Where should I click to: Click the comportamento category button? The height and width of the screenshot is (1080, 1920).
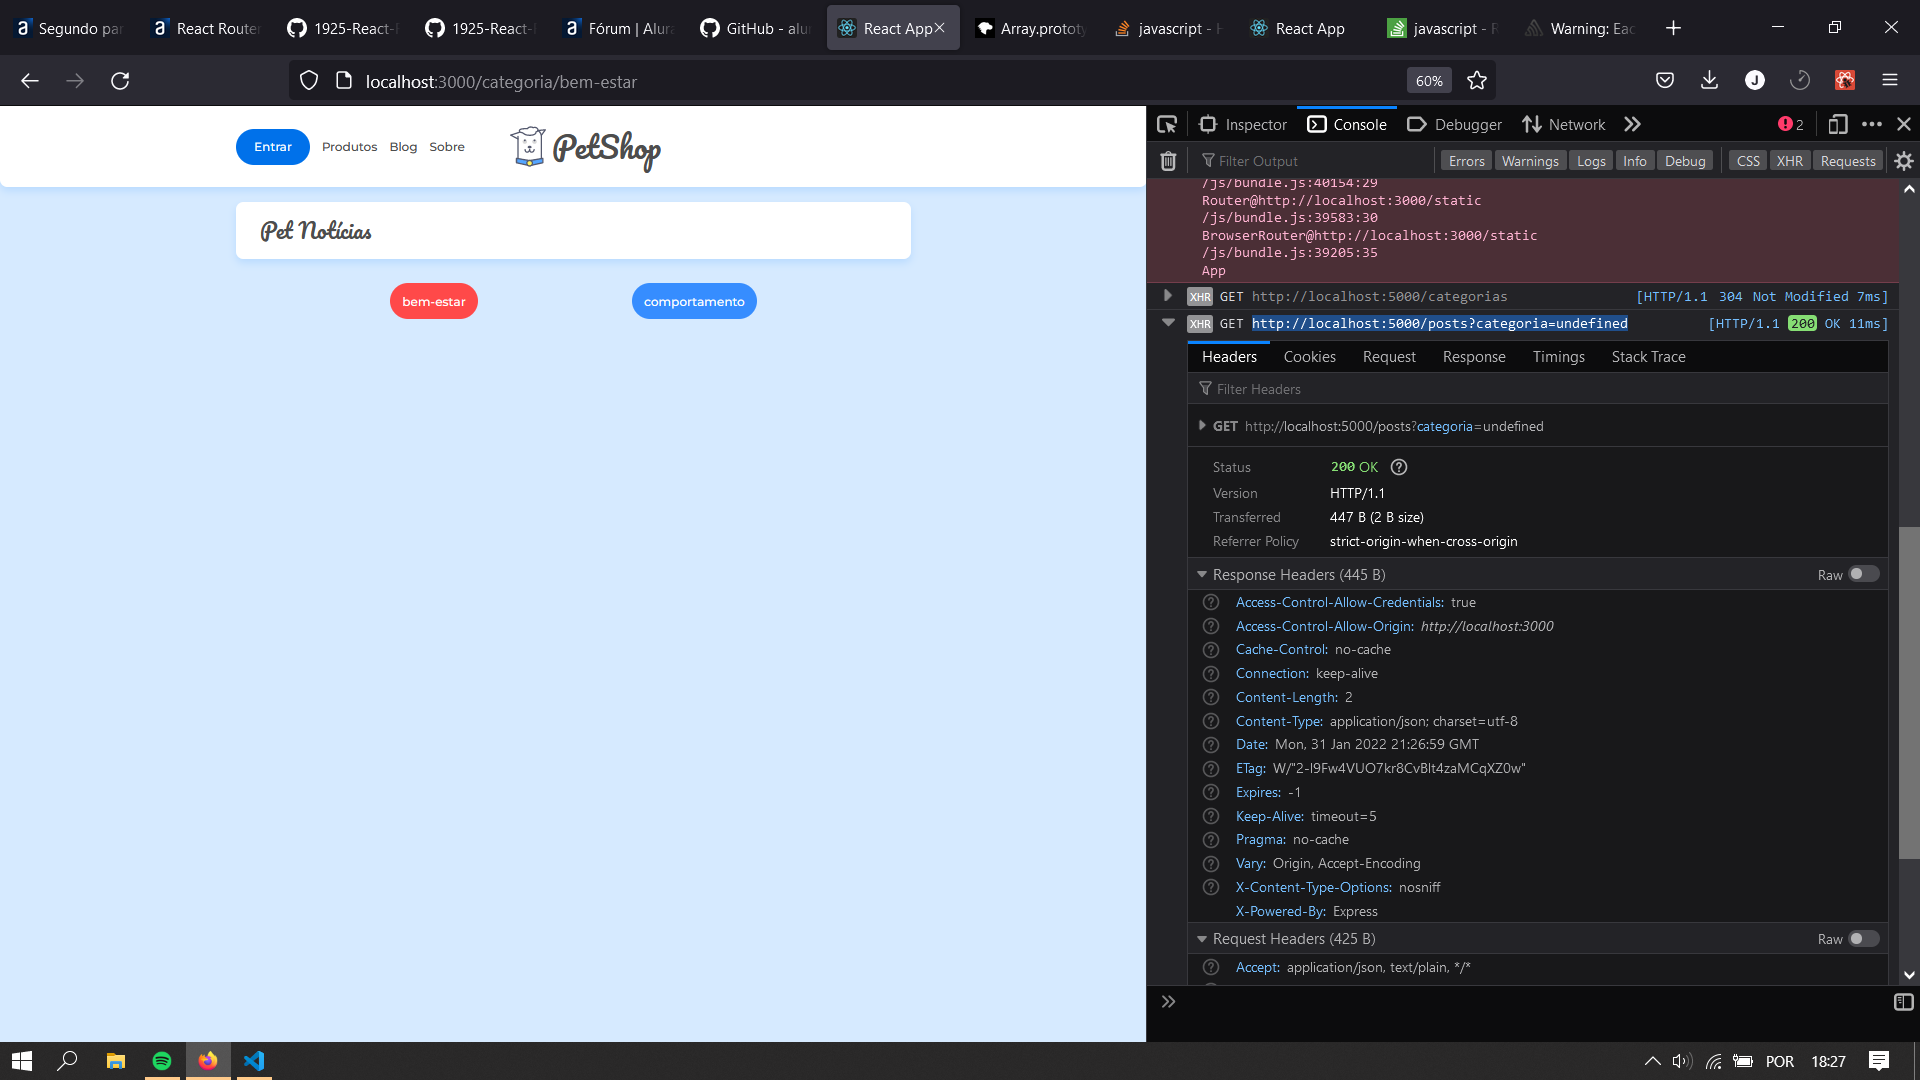(692, 301)
